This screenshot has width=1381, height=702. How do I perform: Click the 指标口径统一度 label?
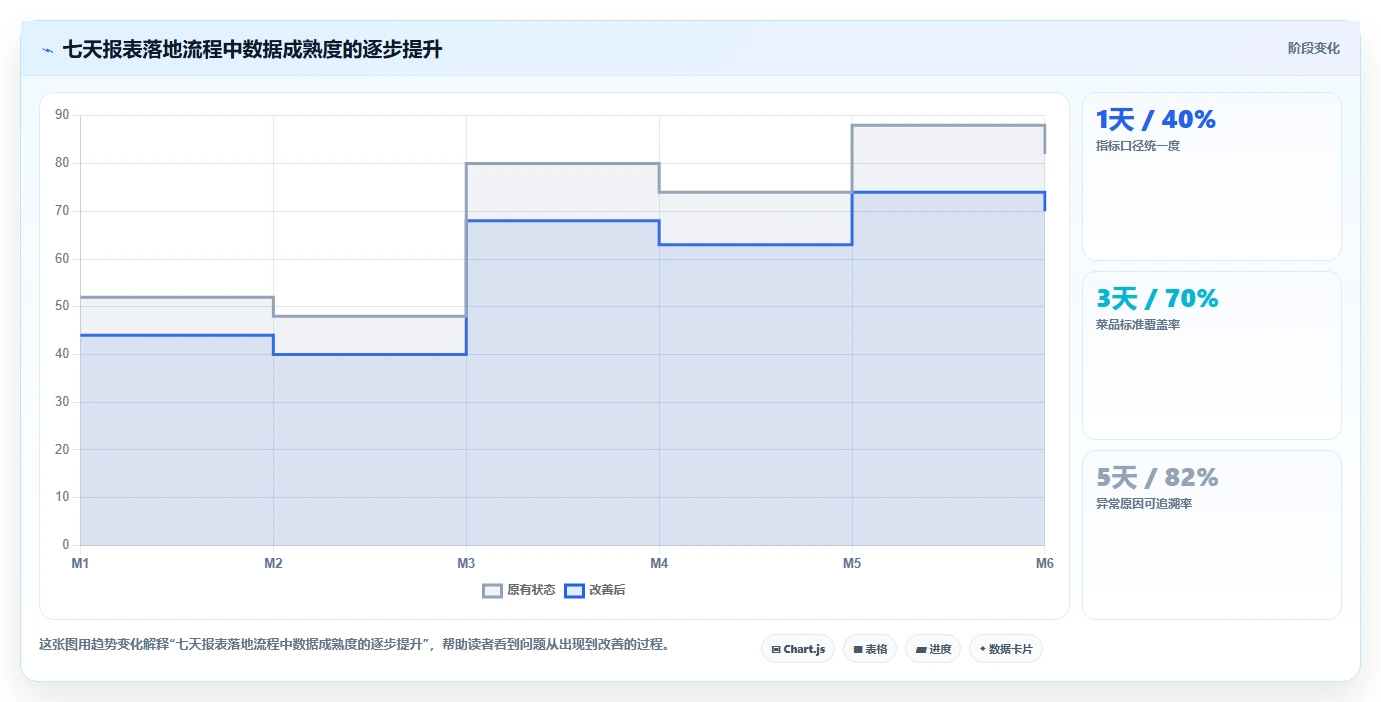click(x=1138, y=146)
